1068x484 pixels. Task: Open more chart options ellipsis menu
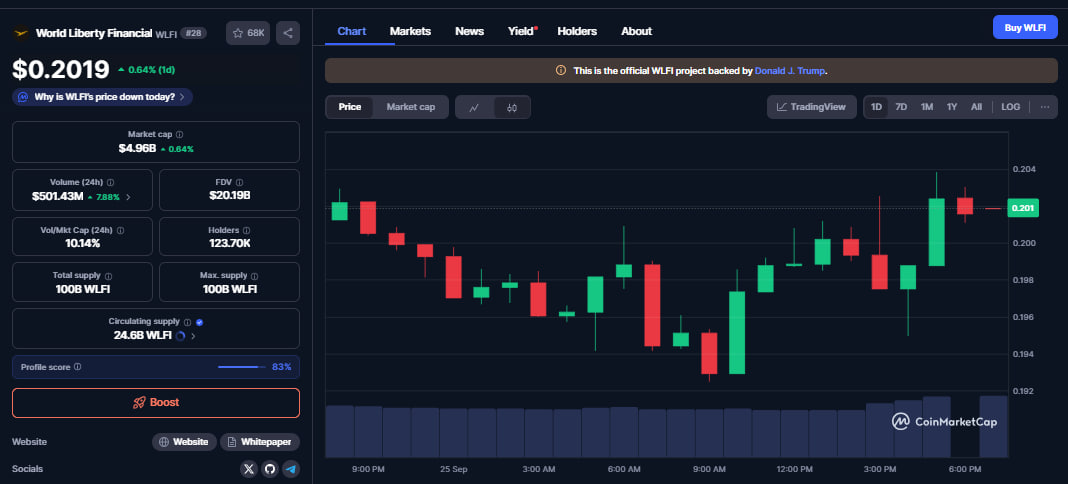(1045, 107)
